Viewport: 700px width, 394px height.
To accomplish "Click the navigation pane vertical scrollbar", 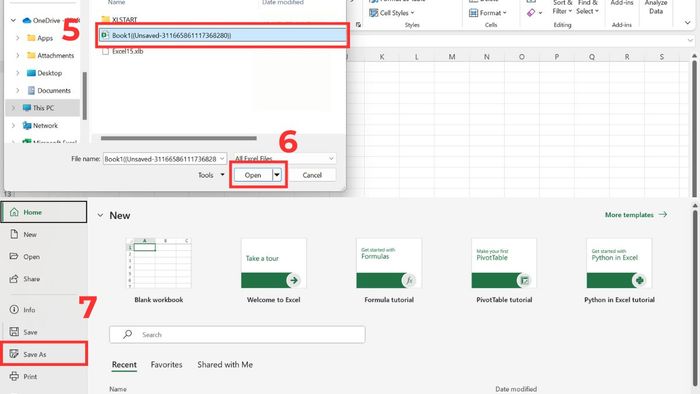I will pyautogui.click(x=84, y=96).
